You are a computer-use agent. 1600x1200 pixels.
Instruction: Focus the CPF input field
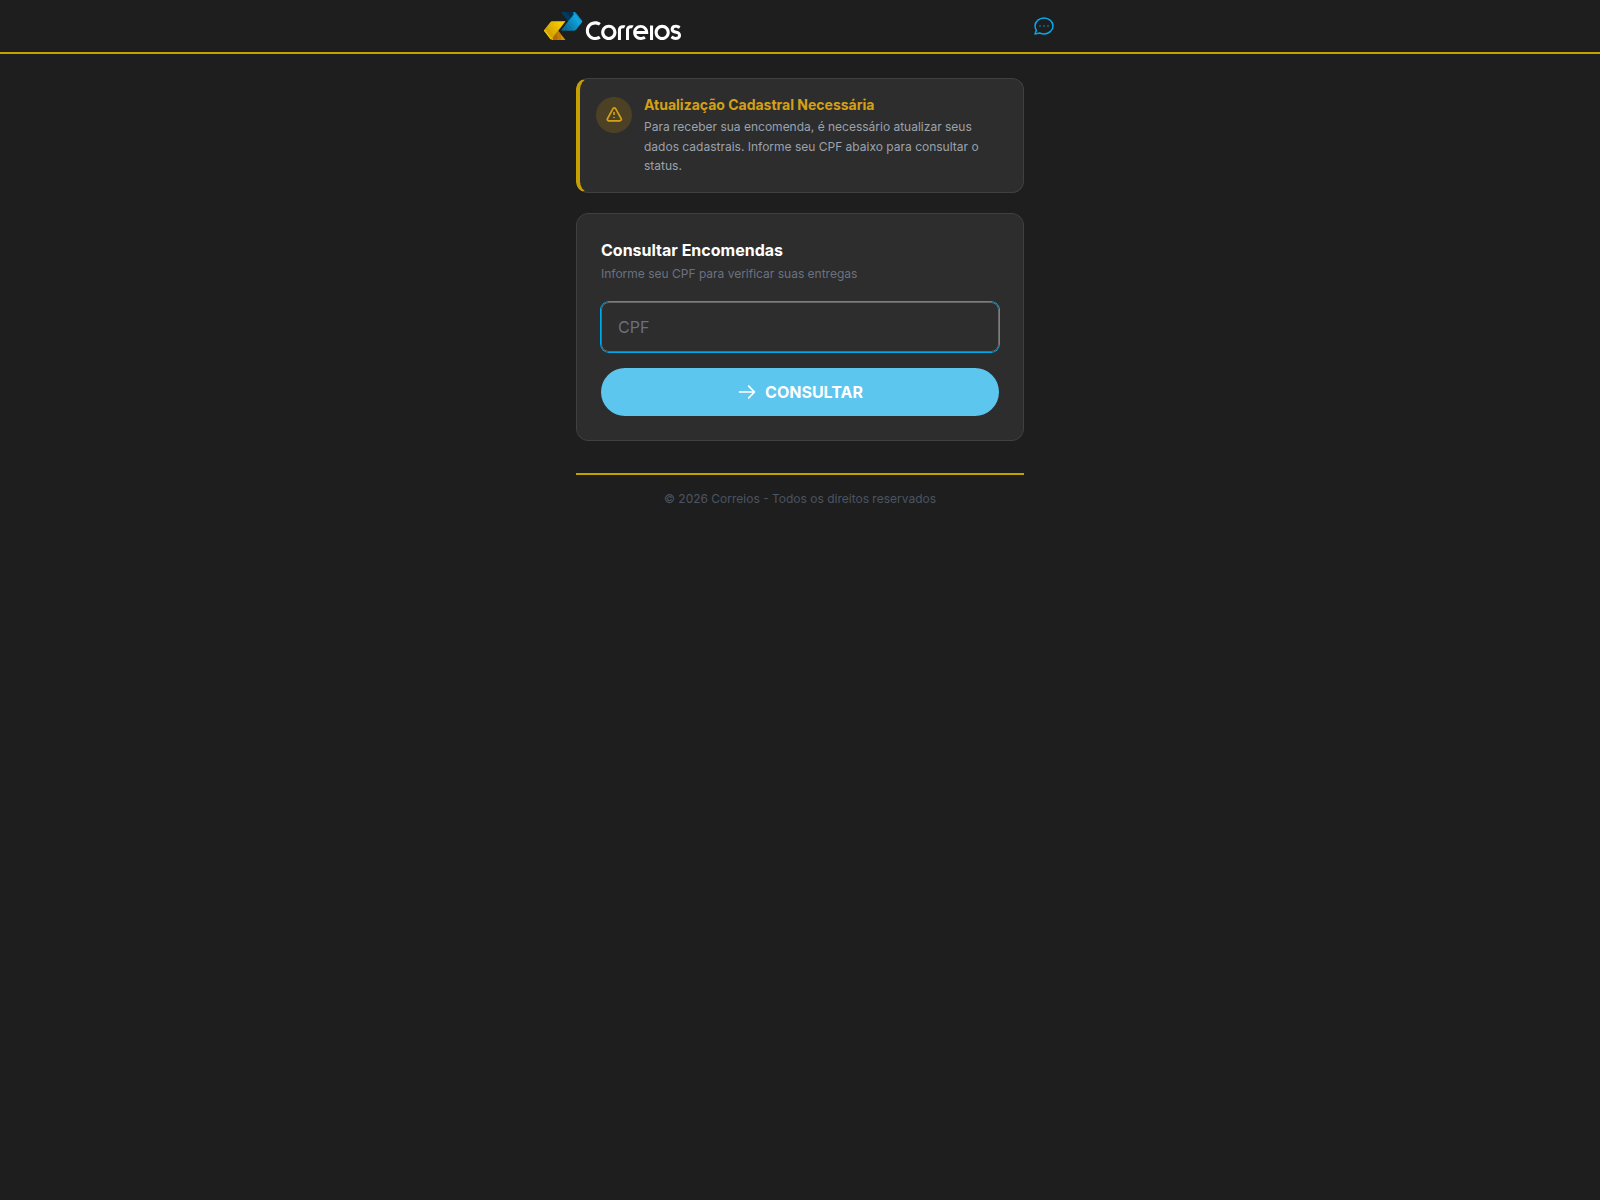pyautogui.click(x=800, y=327)
